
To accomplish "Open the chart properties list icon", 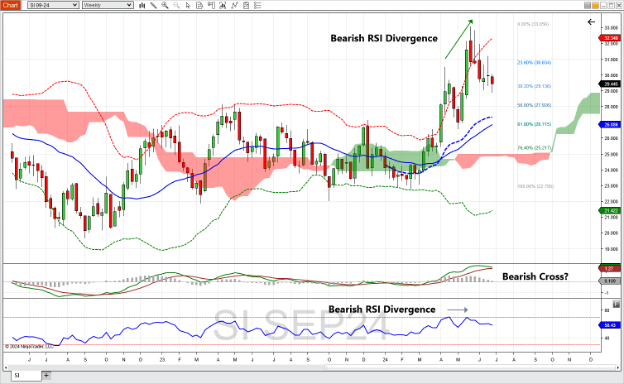I will [x=257, y=5].
